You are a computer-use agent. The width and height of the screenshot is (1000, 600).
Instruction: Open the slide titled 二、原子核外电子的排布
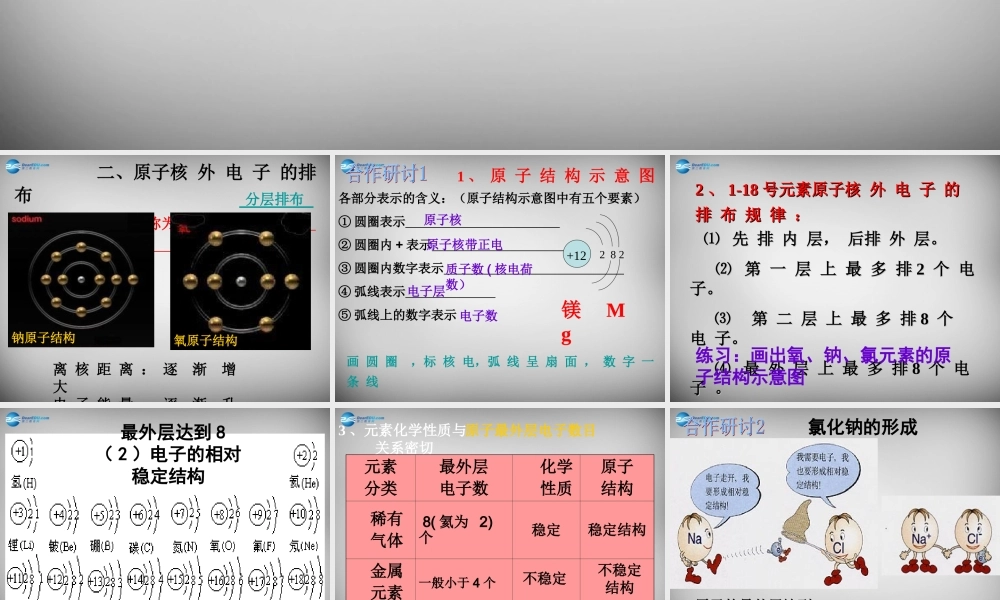[165, 278]
